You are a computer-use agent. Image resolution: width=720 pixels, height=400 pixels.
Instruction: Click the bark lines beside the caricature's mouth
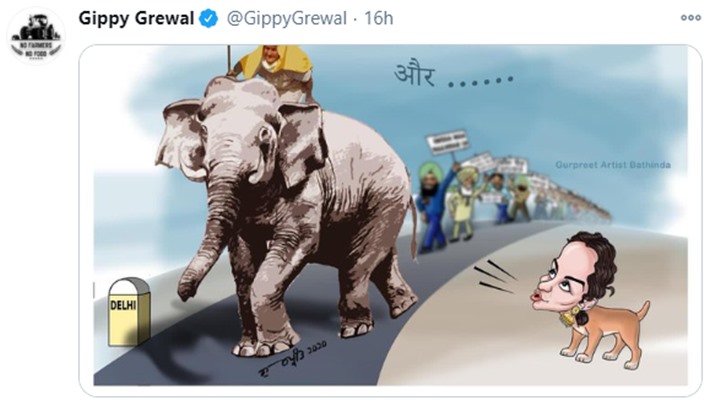click(495, 277)
